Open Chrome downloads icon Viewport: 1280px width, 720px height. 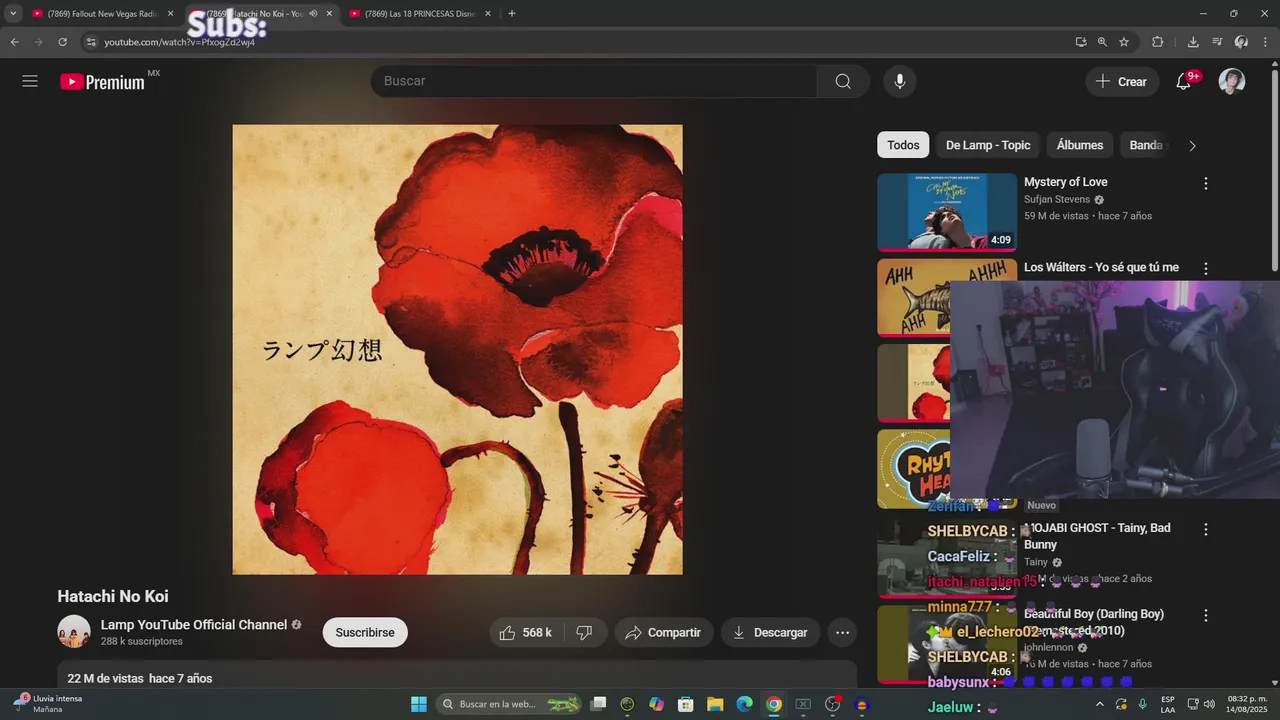coord(1193,42)
